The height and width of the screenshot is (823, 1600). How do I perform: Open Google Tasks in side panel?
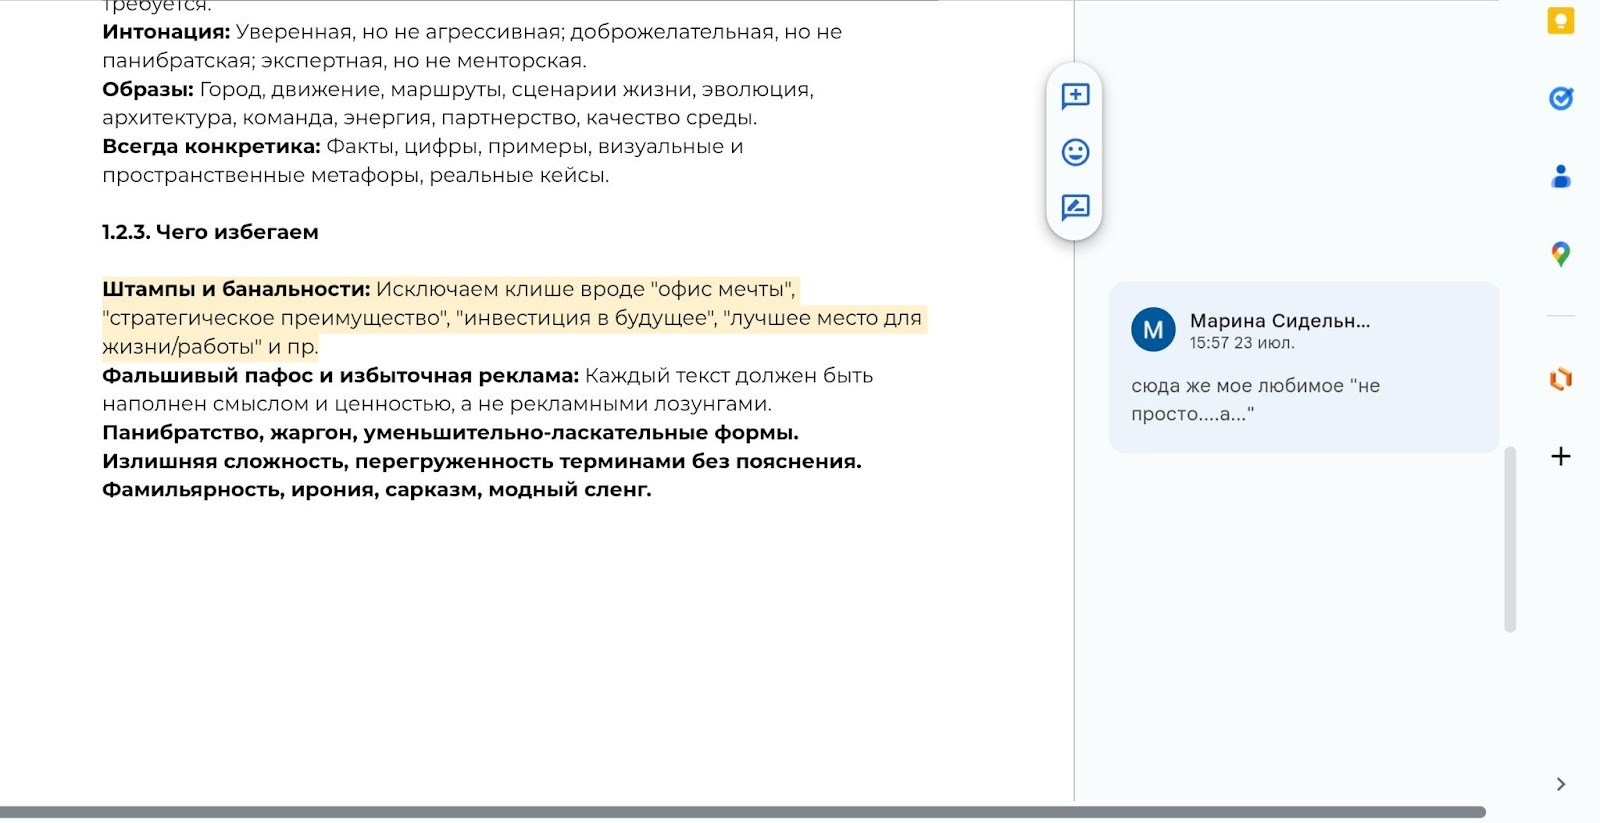click(1560, 98)
